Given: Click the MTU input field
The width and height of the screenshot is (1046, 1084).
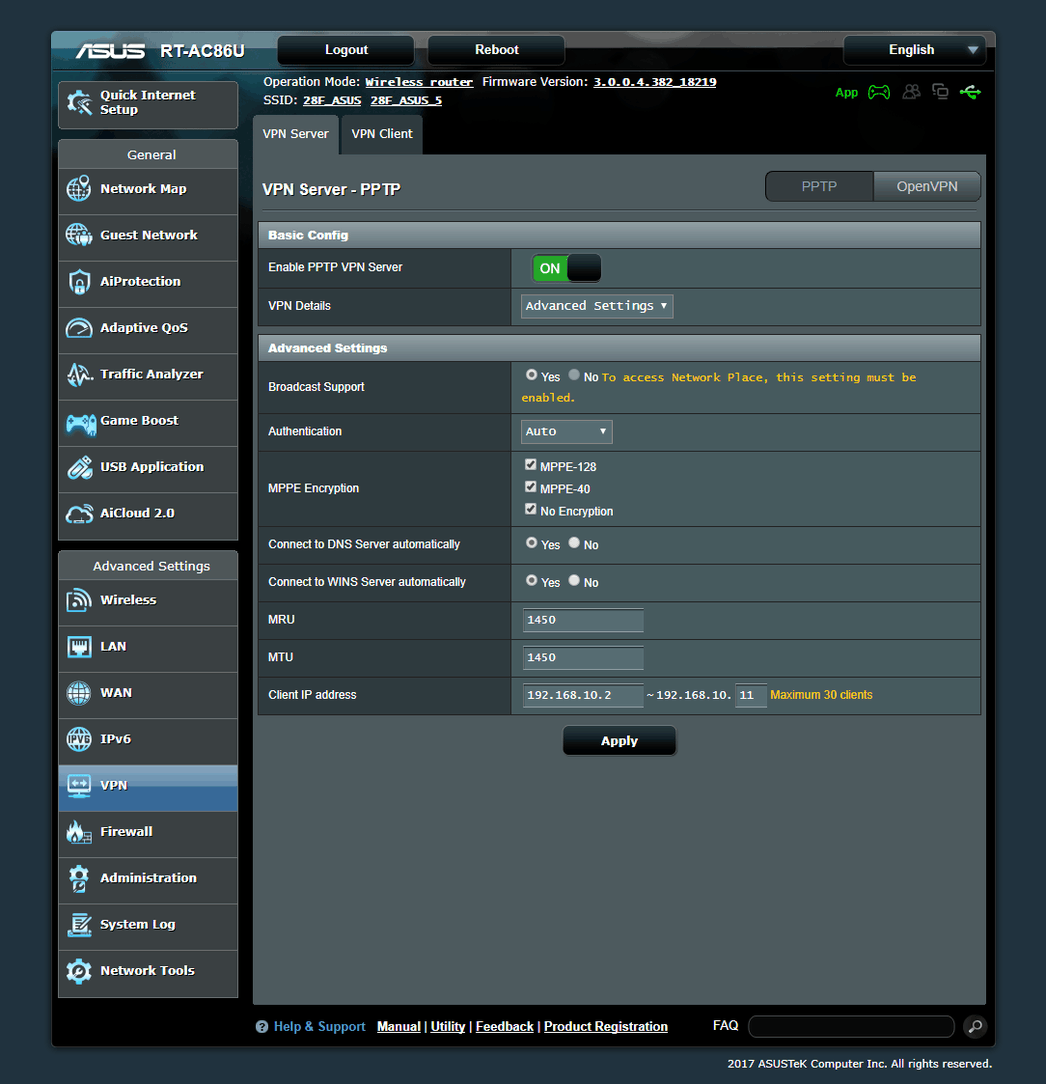Looking at the screenshot, I should [x=583, y=657].
